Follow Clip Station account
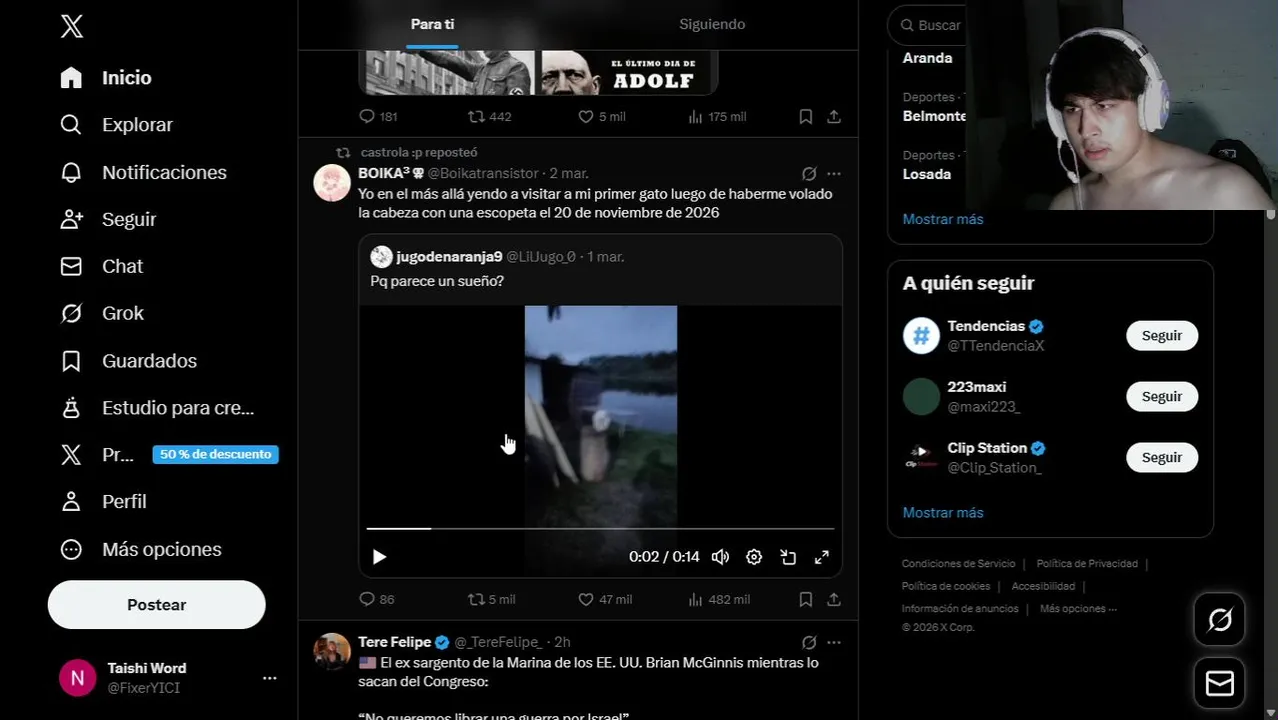The height and width of the screenshot is (720, 1278). coord(1162,458)
